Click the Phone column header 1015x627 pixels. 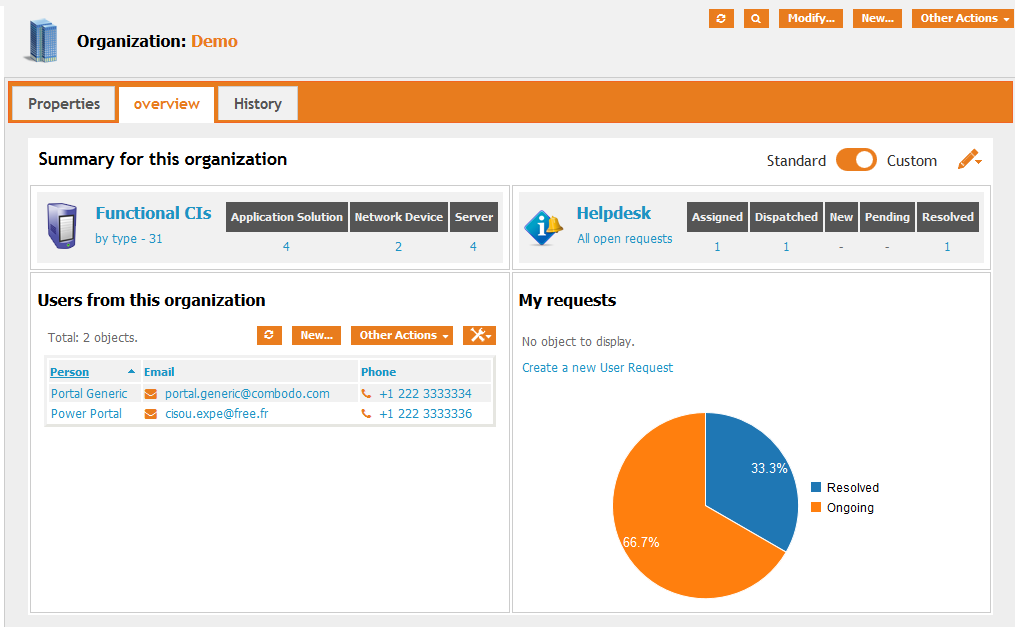[379, 372]
